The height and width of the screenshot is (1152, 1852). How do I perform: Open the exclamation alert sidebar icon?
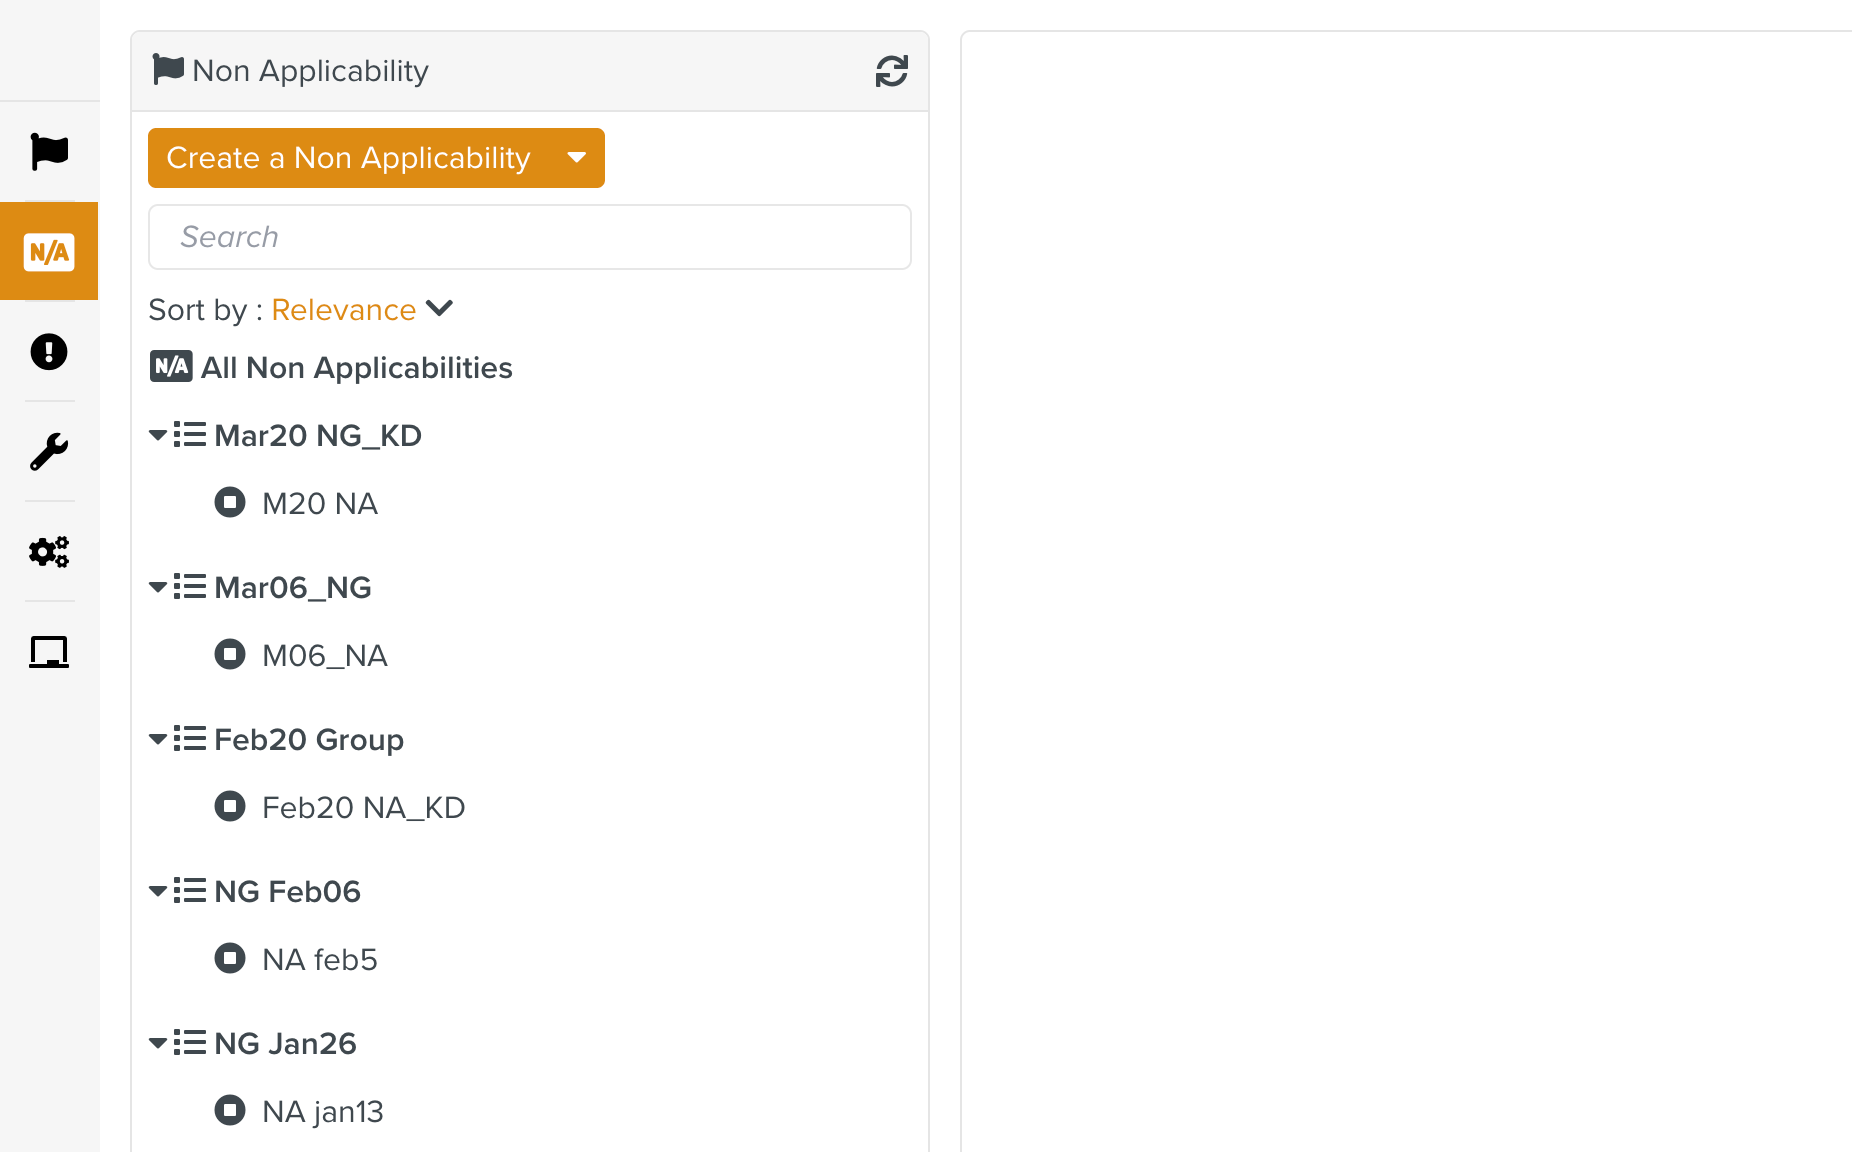click(49, 352)
